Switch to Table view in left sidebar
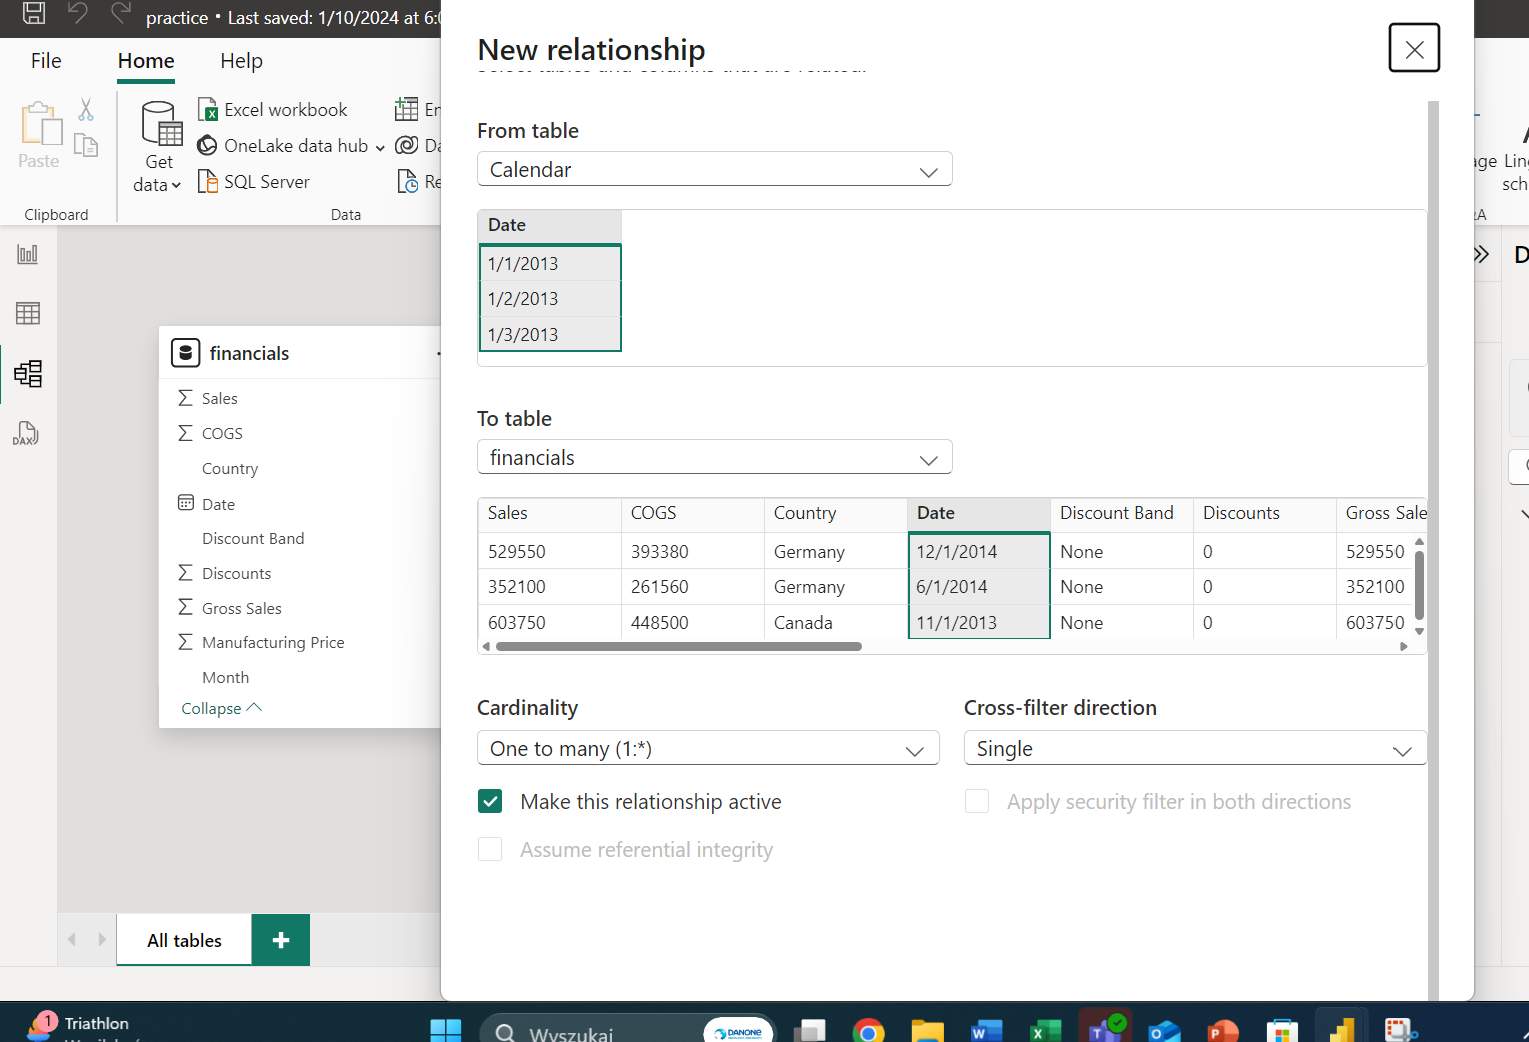1529x1042 pixels. pos(28,314)
